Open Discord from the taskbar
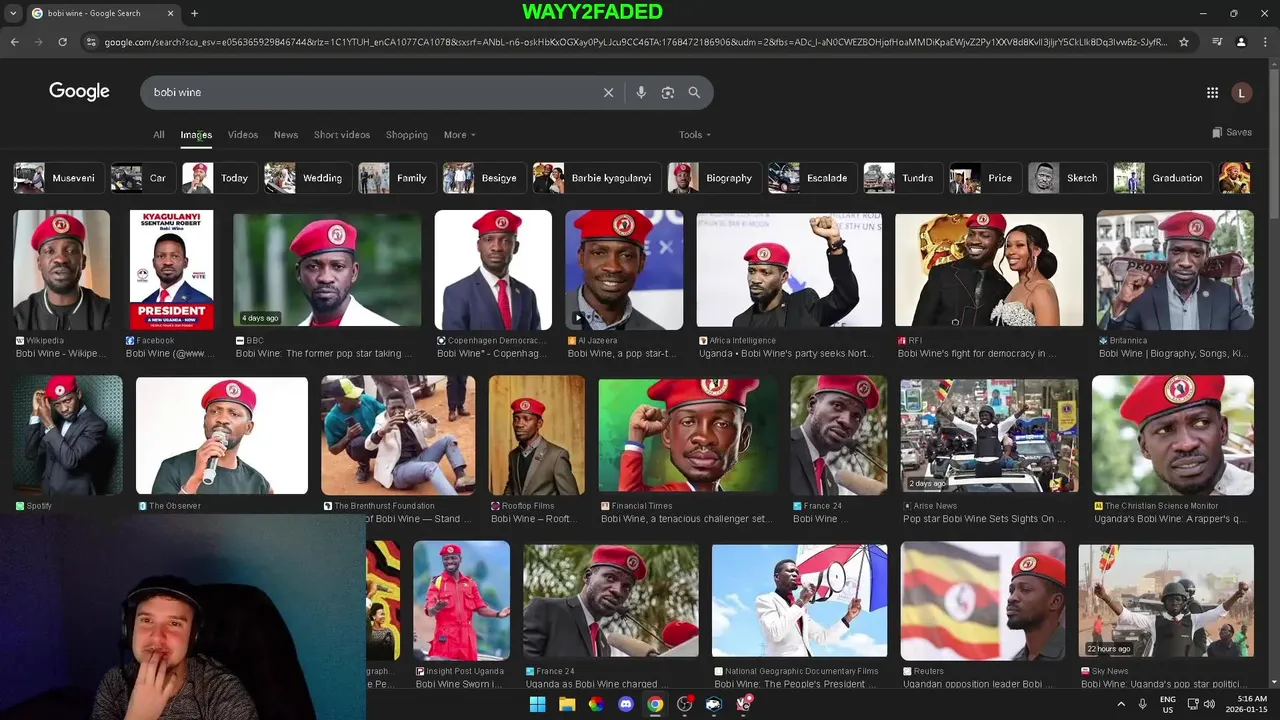The image size is (1280, 720). click(x=626, y=704)
